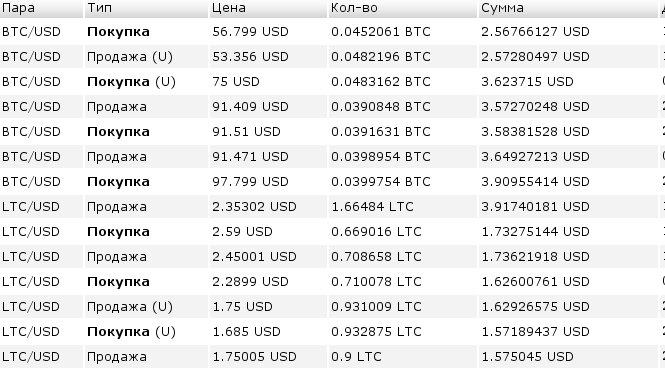
Task: Select the amount 0.0390848 BTC cell
Action: (x=403, y=107)
